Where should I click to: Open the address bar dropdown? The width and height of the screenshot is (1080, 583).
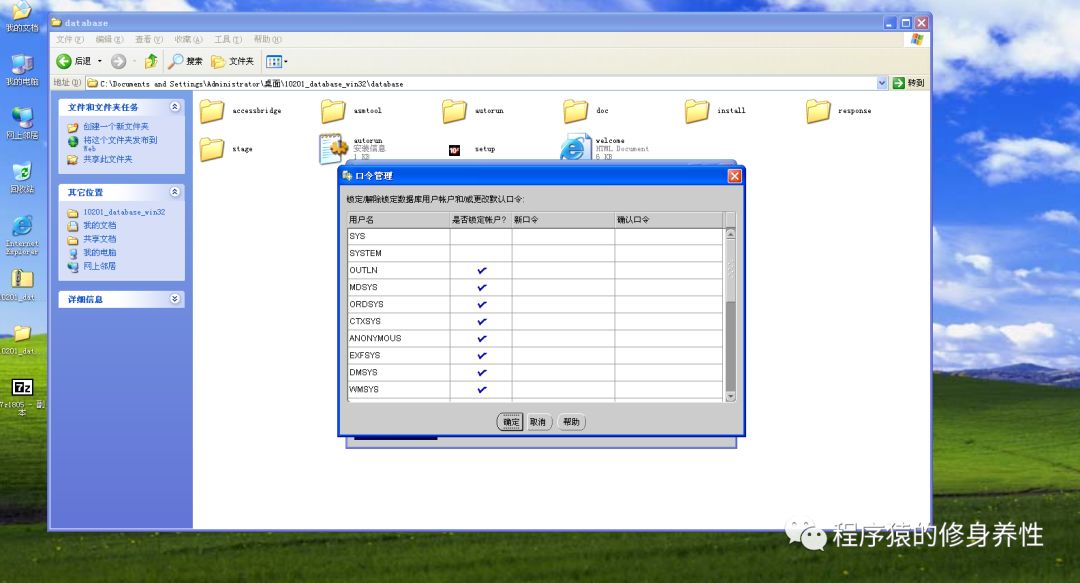tap(881, 82)
